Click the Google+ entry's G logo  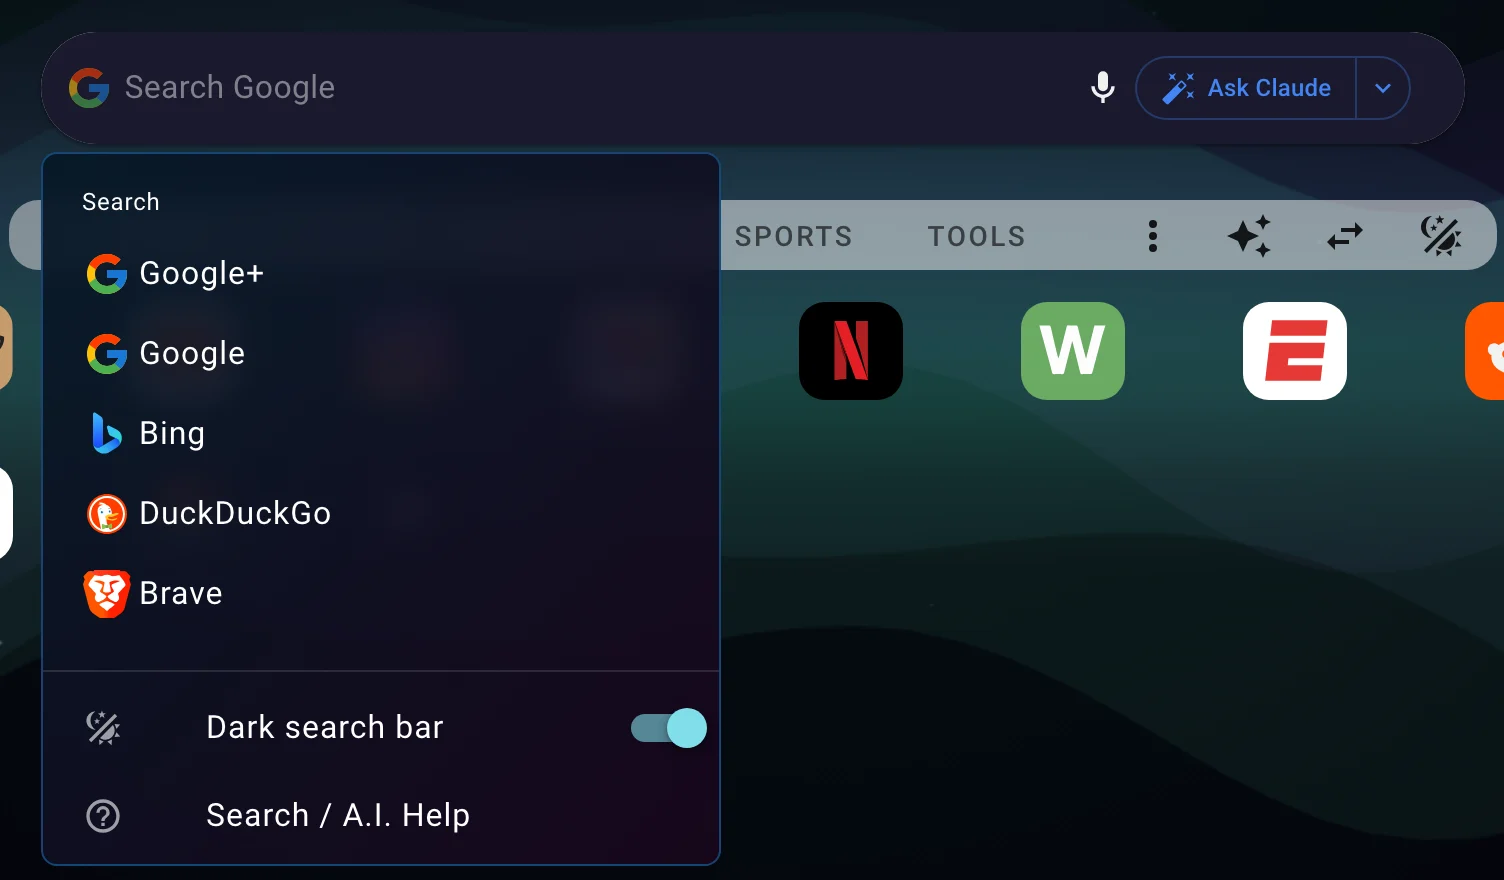107,274
